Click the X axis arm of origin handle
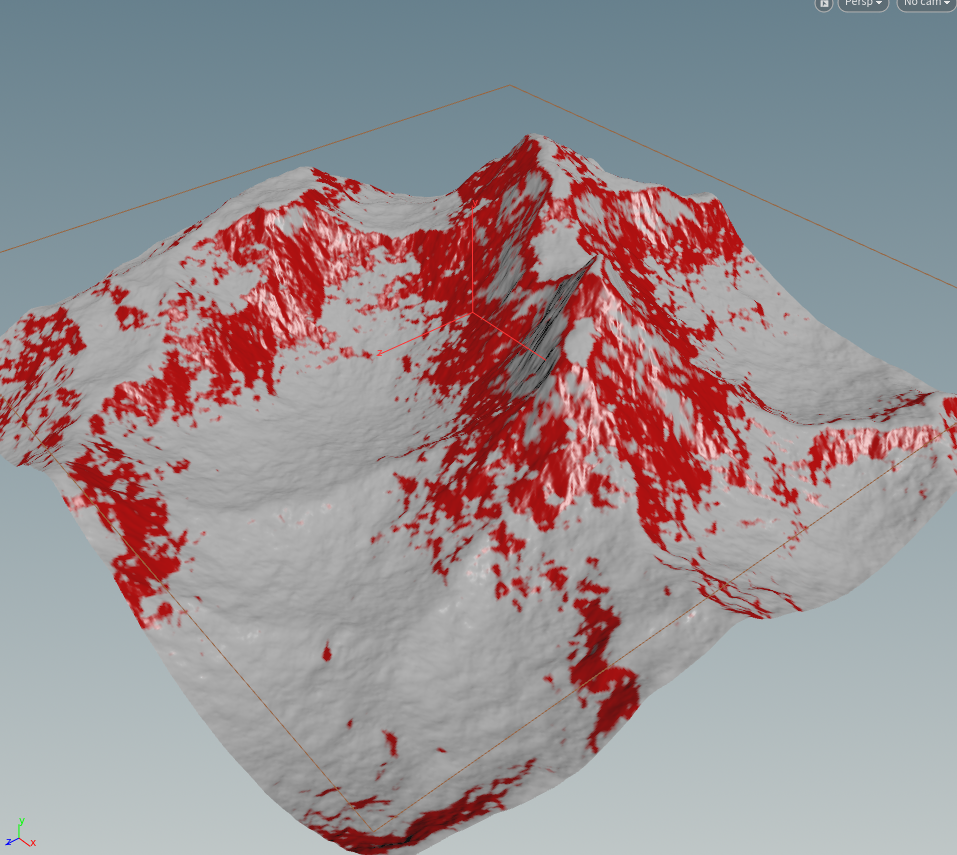The width and height of the screenshot is (957, 855). [508, 336]
